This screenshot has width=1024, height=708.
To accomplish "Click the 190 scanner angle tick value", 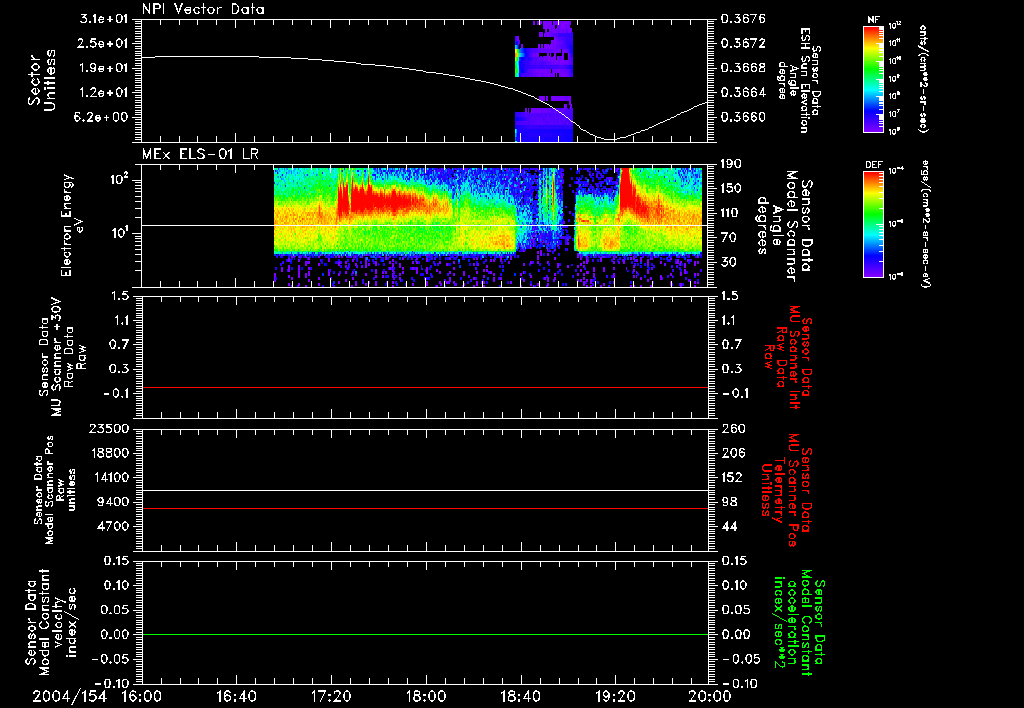I will click(x=731, y=164).
